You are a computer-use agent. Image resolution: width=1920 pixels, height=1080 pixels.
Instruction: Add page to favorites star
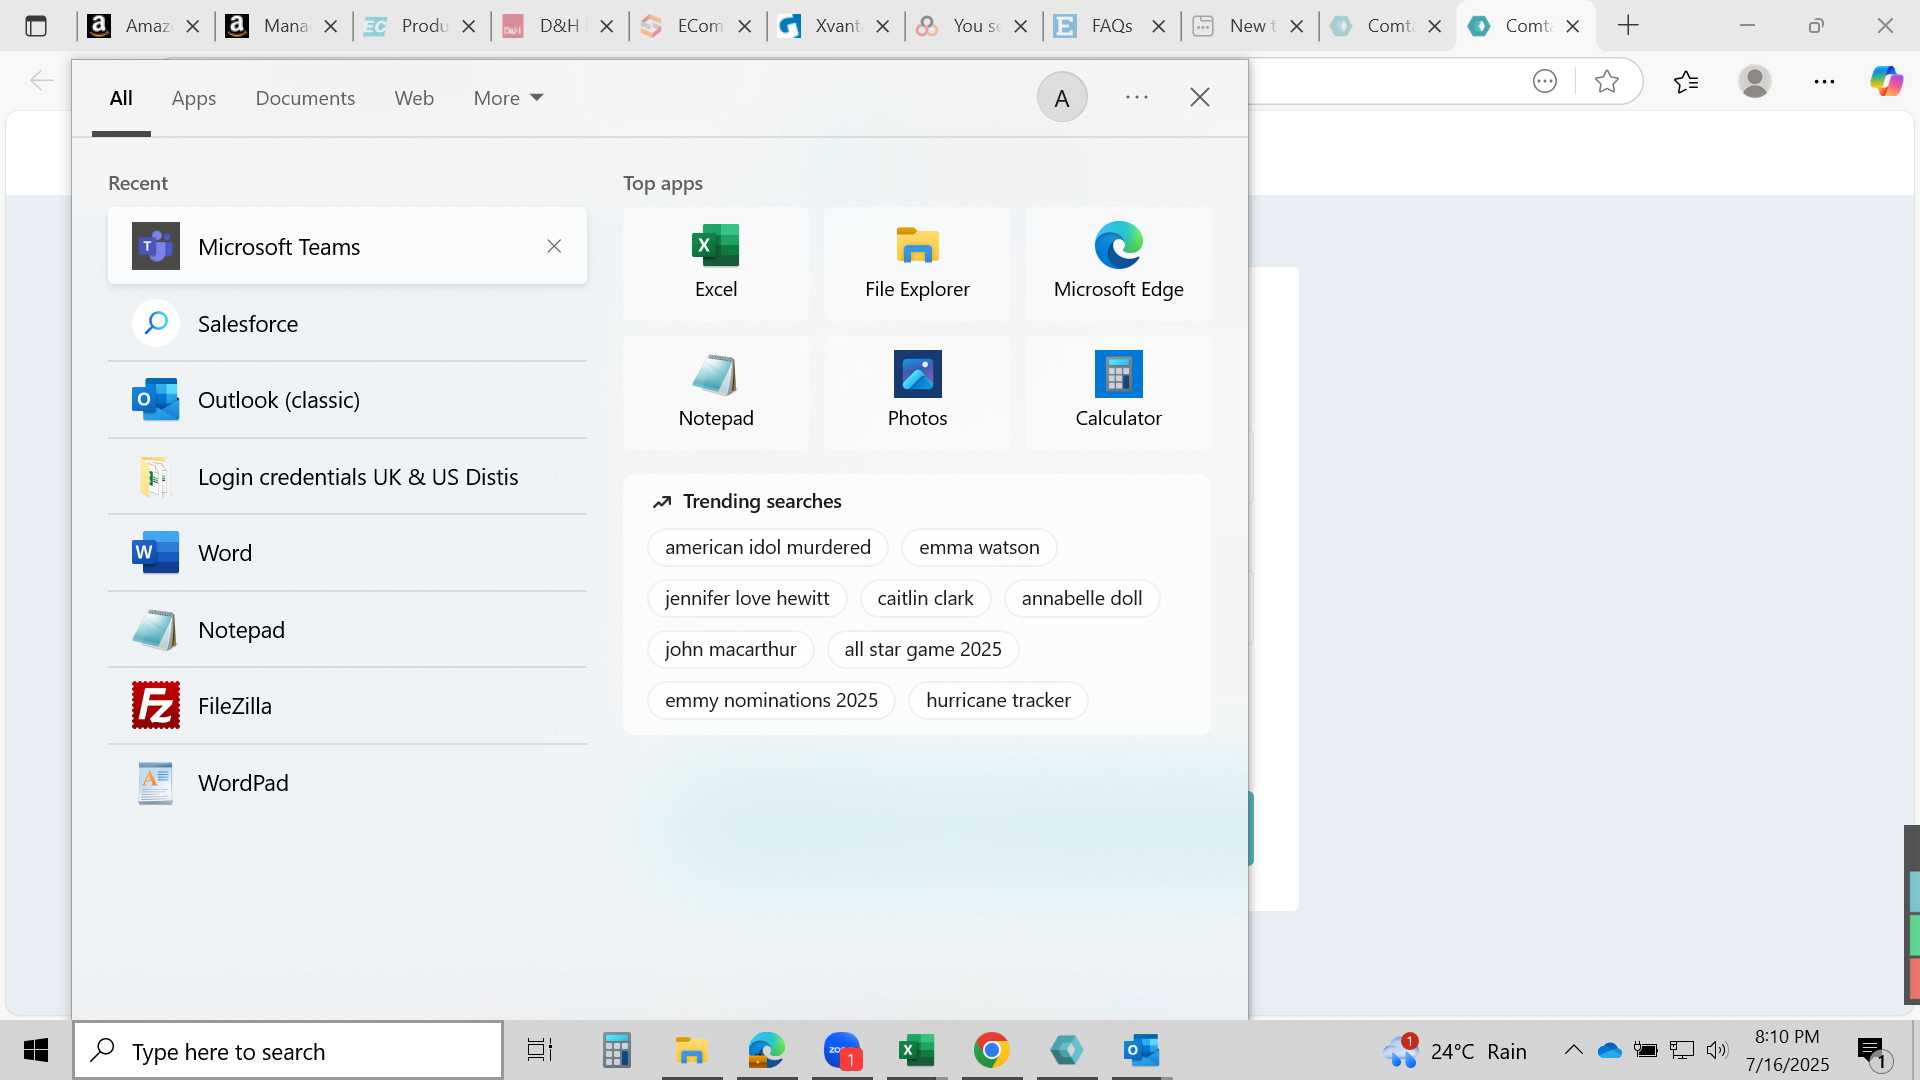tap(1607, 81)
